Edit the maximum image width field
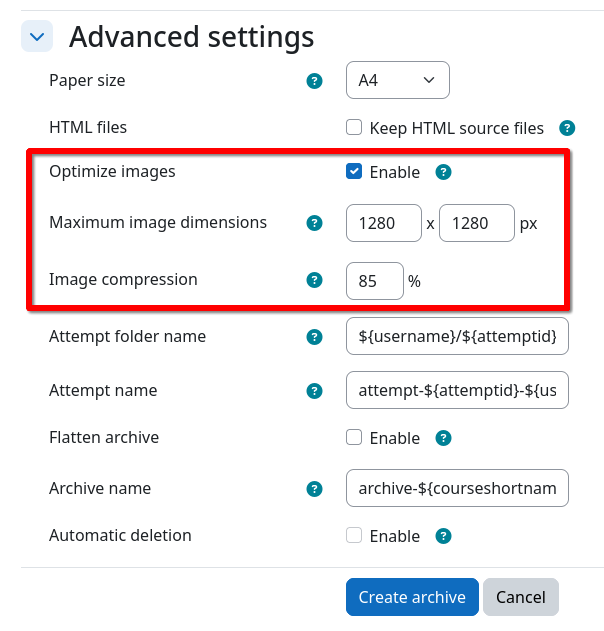Screen dimensions: 604x631 pos(383,223)
